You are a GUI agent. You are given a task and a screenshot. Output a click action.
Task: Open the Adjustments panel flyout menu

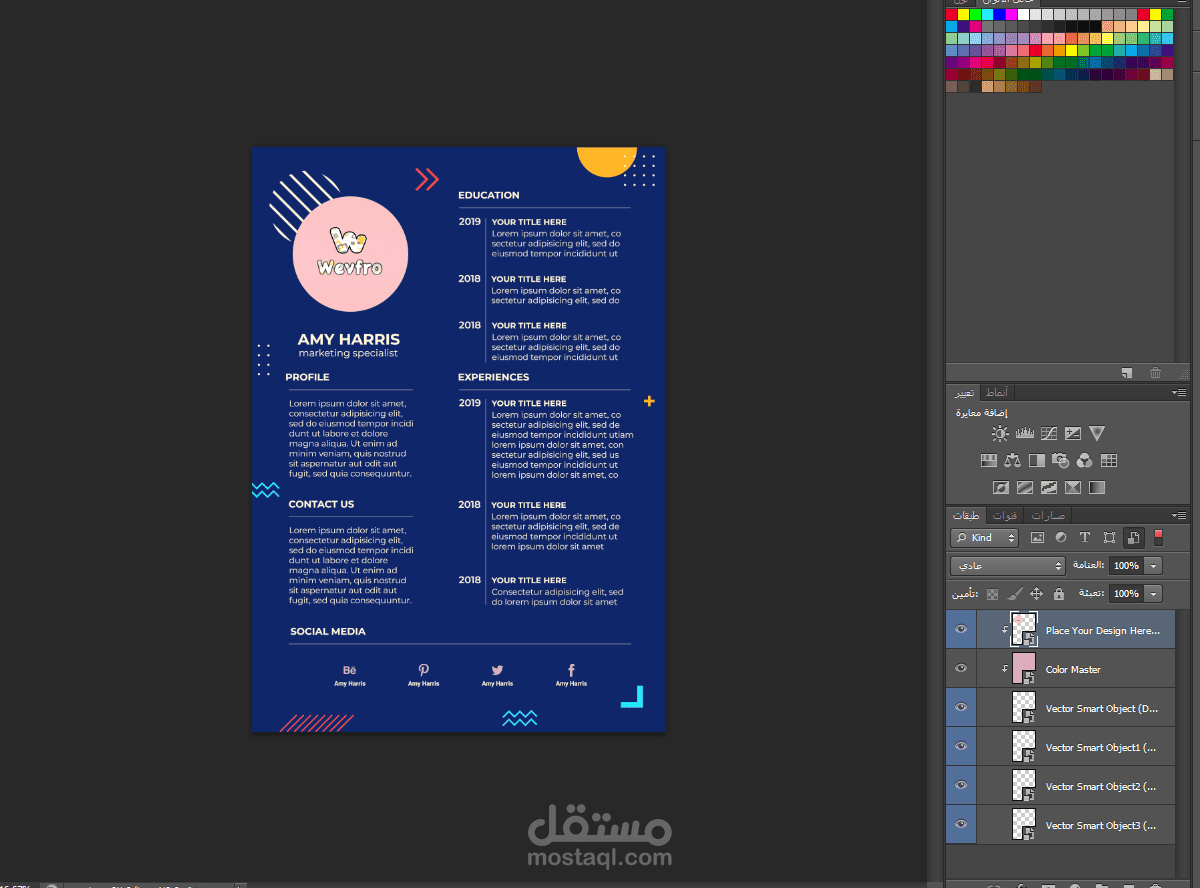click(x=1180, y=393)
